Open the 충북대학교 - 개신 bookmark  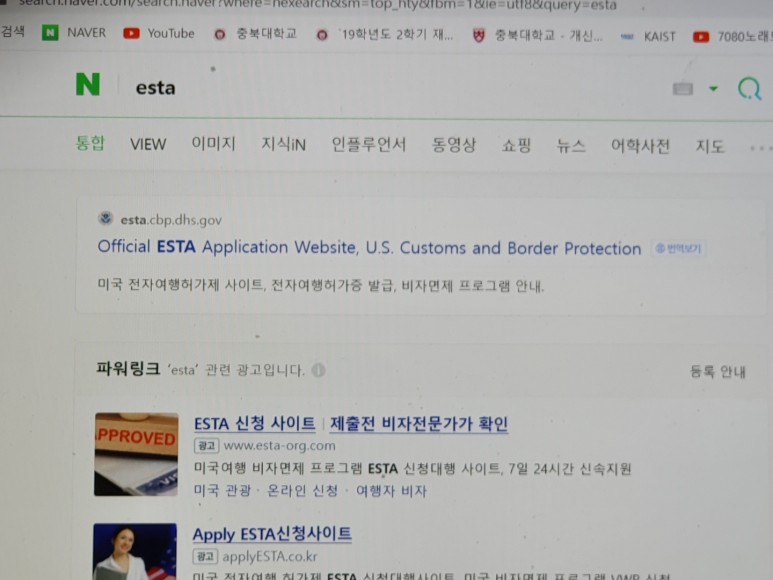click(537, 36)
